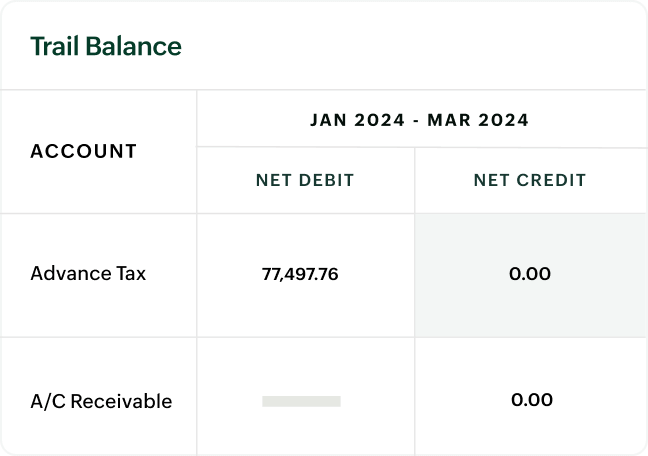Viewport: 648px width, 456px height.
Task: Click the A/C Receivable net credit 0.00 value
Action: [x=531, y=401]
